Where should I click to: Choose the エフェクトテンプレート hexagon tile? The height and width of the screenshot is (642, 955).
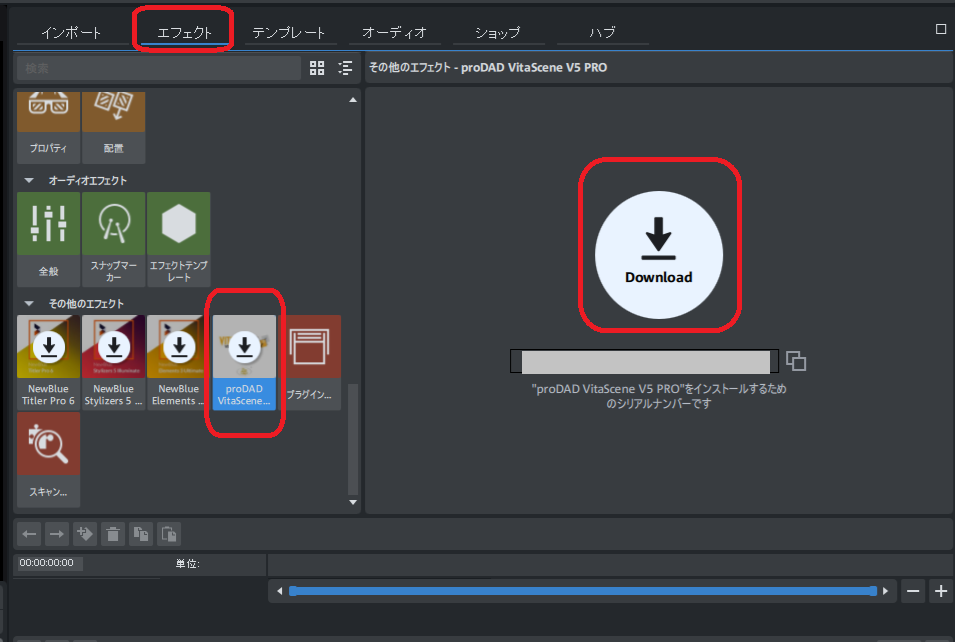[x=179, y=236]
